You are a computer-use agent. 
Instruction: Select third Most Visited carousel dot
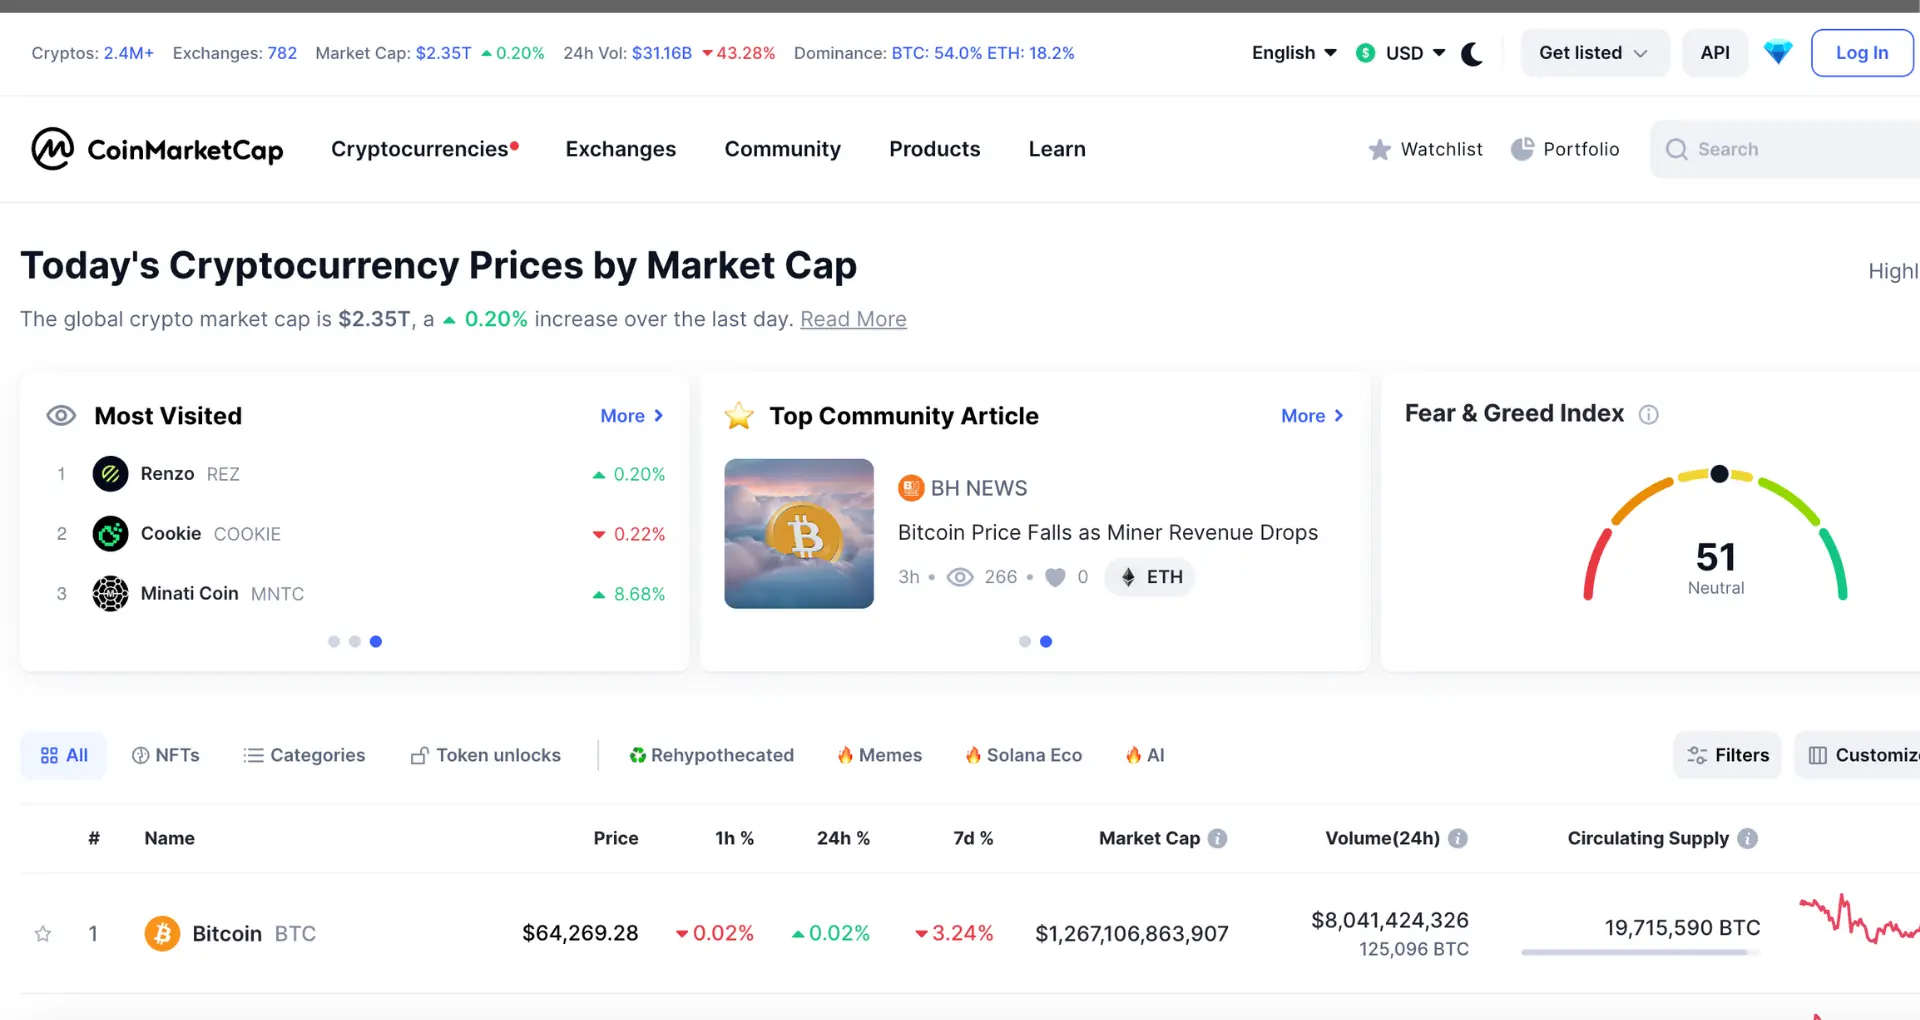376,642
